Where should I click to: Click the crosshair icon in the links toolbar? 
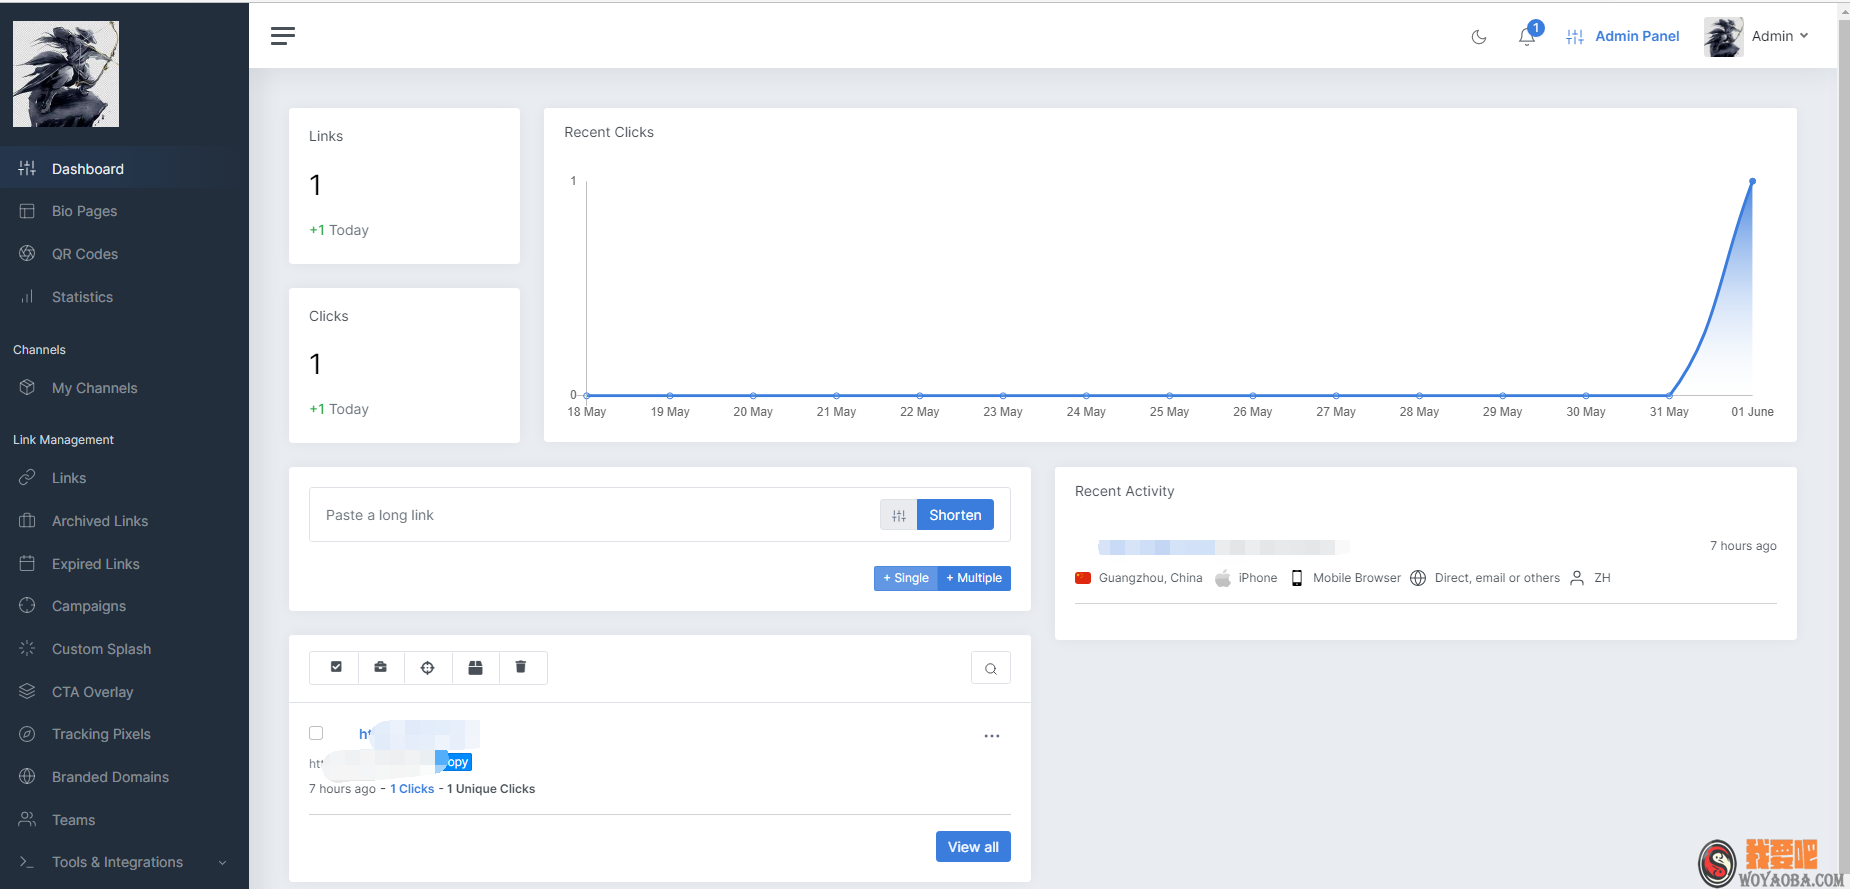pyautogui.click(x=428, y=667)
